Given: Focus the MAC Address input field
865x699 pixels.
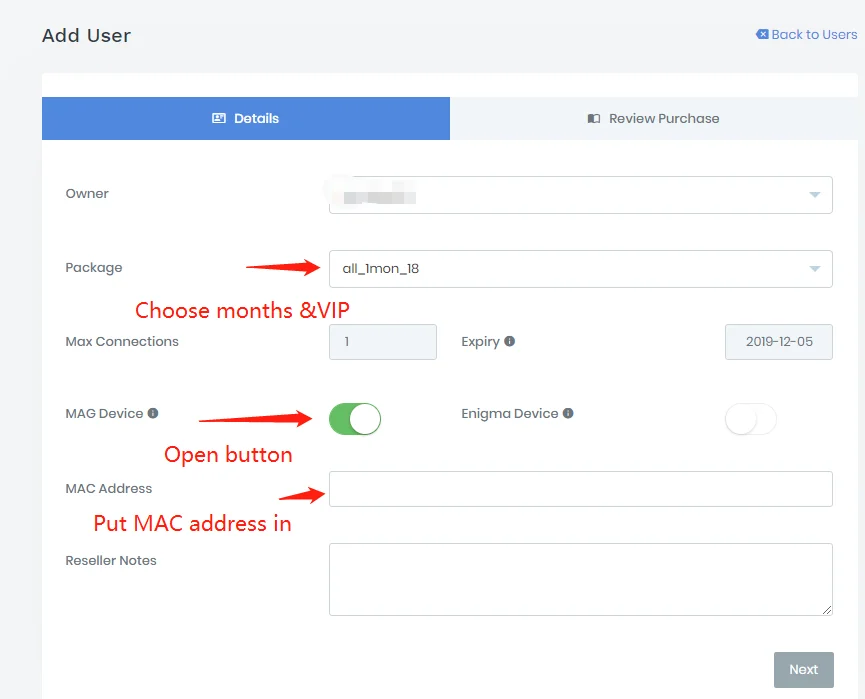Looking at the screenshot, I should tap(580, 489).
